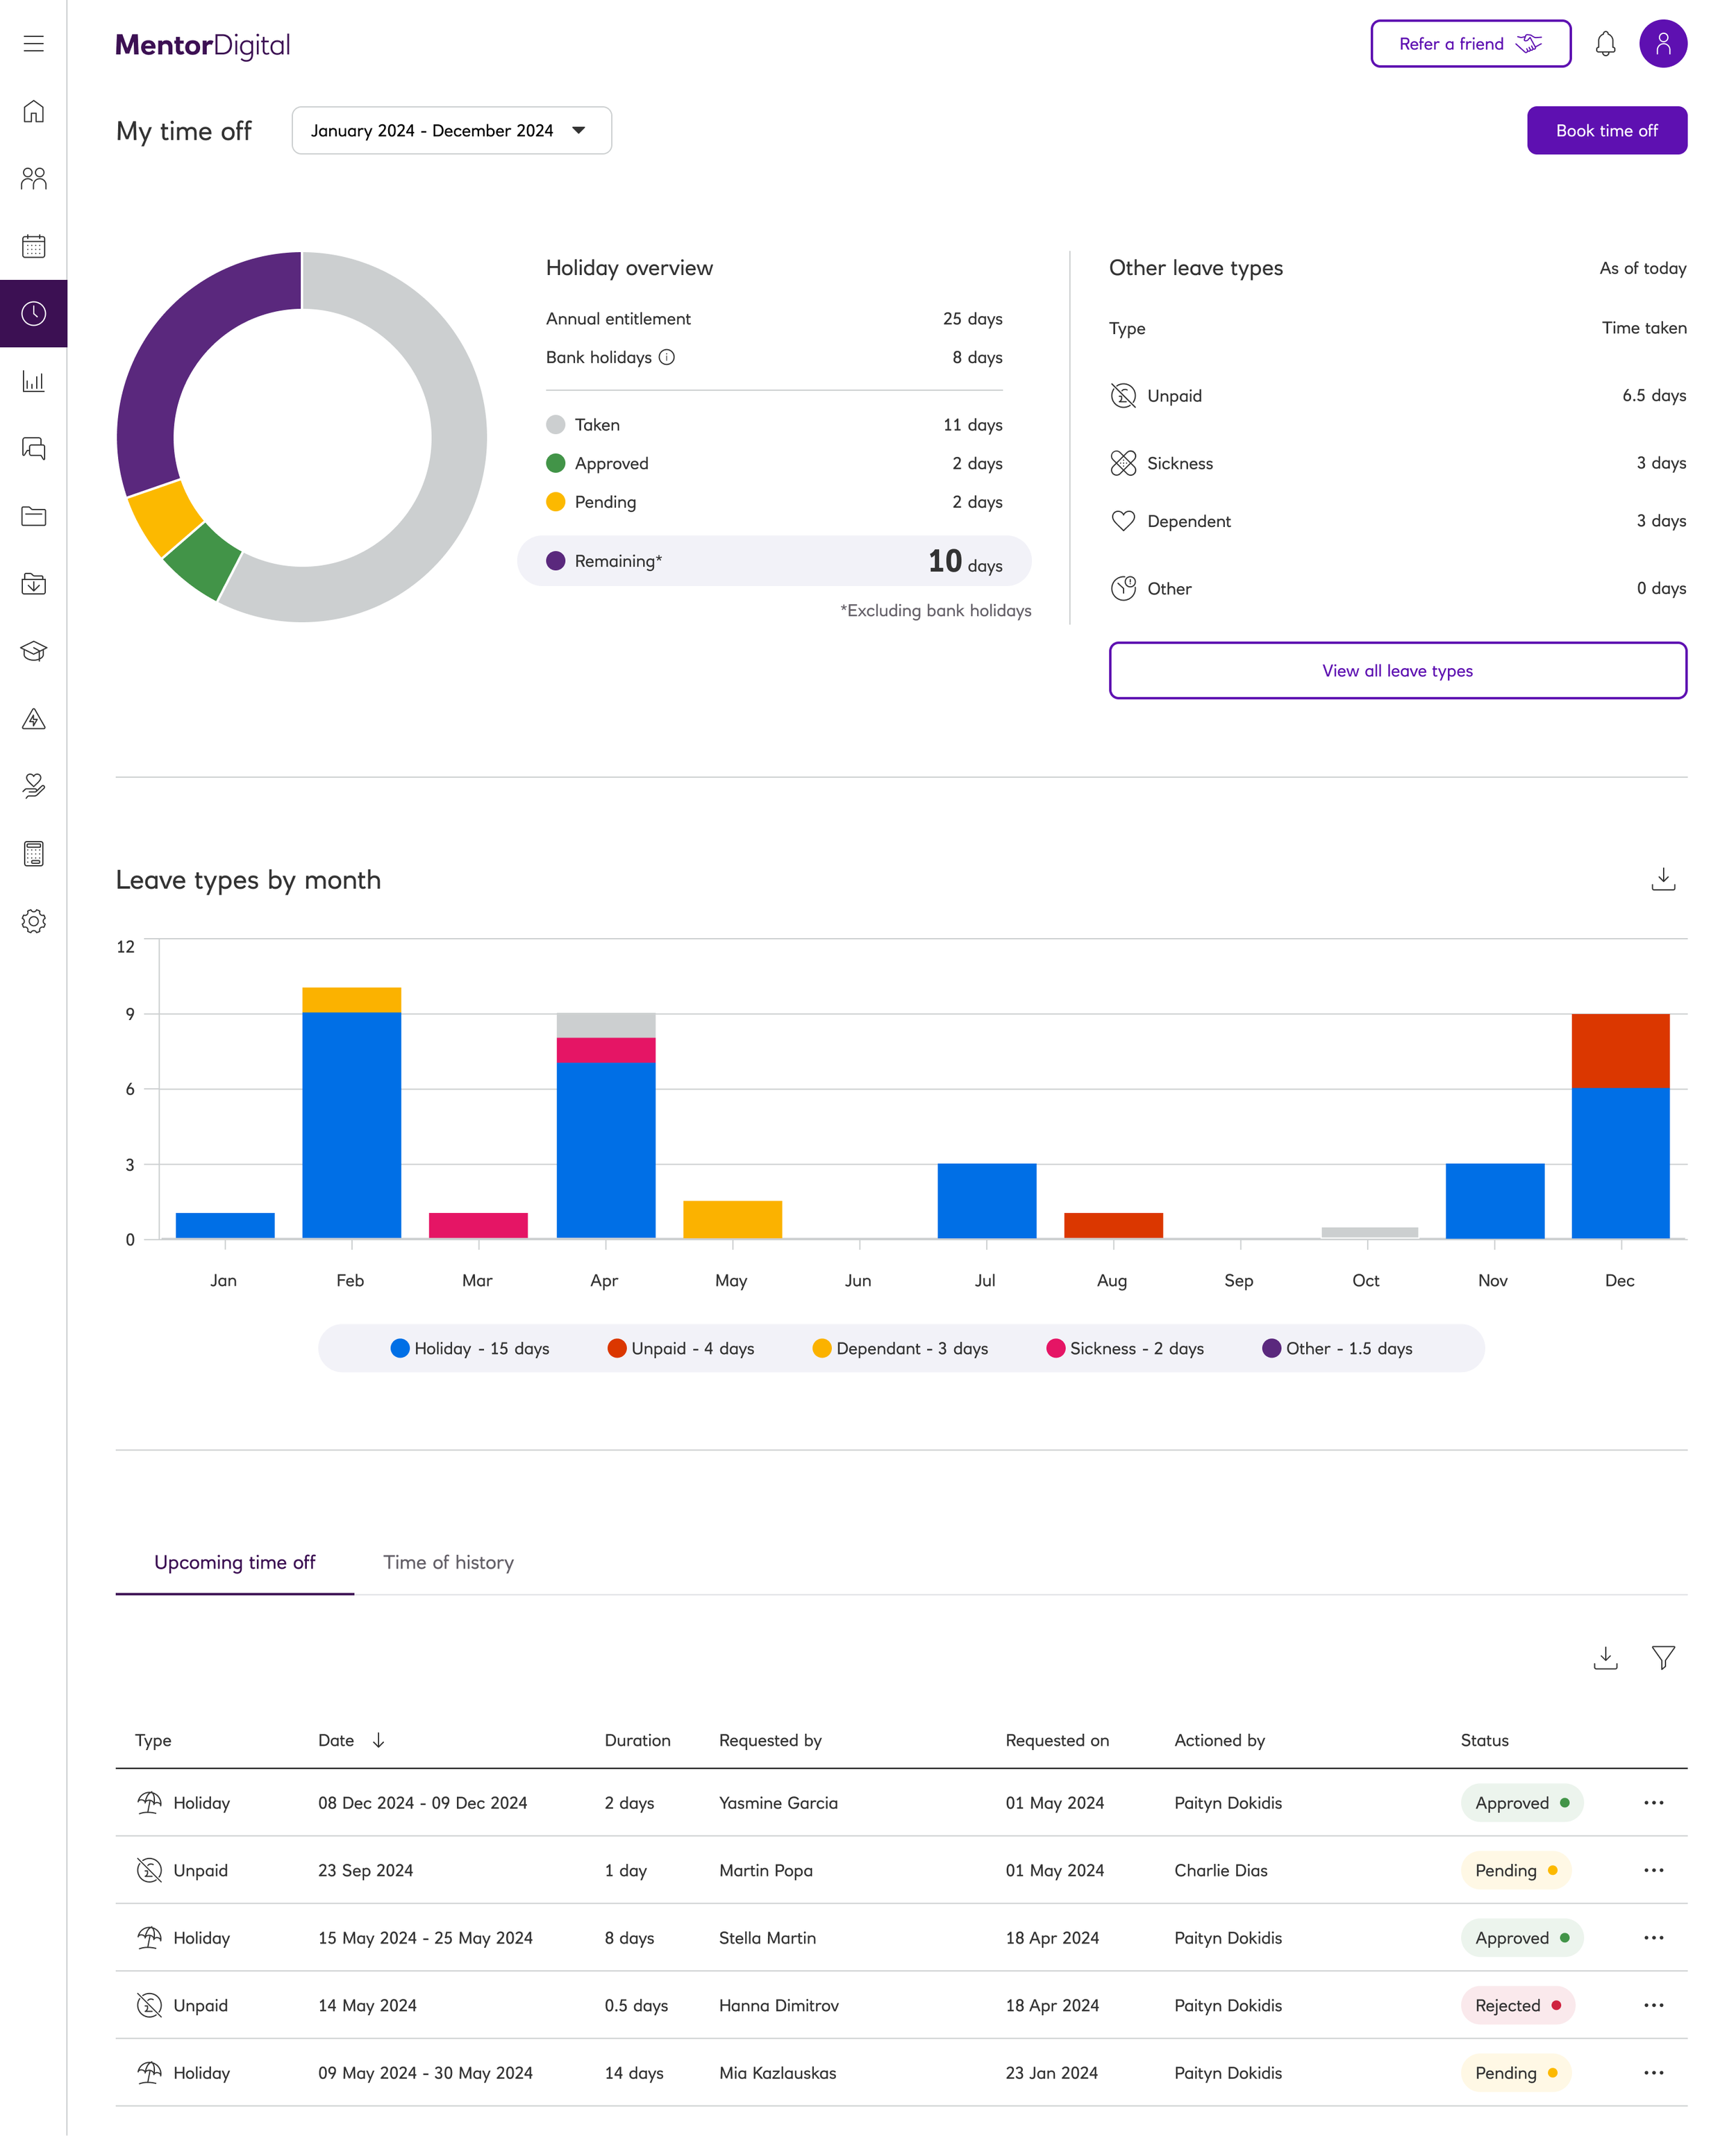
Task: Download the upcoming time off table
Action: [1605, 1658]
